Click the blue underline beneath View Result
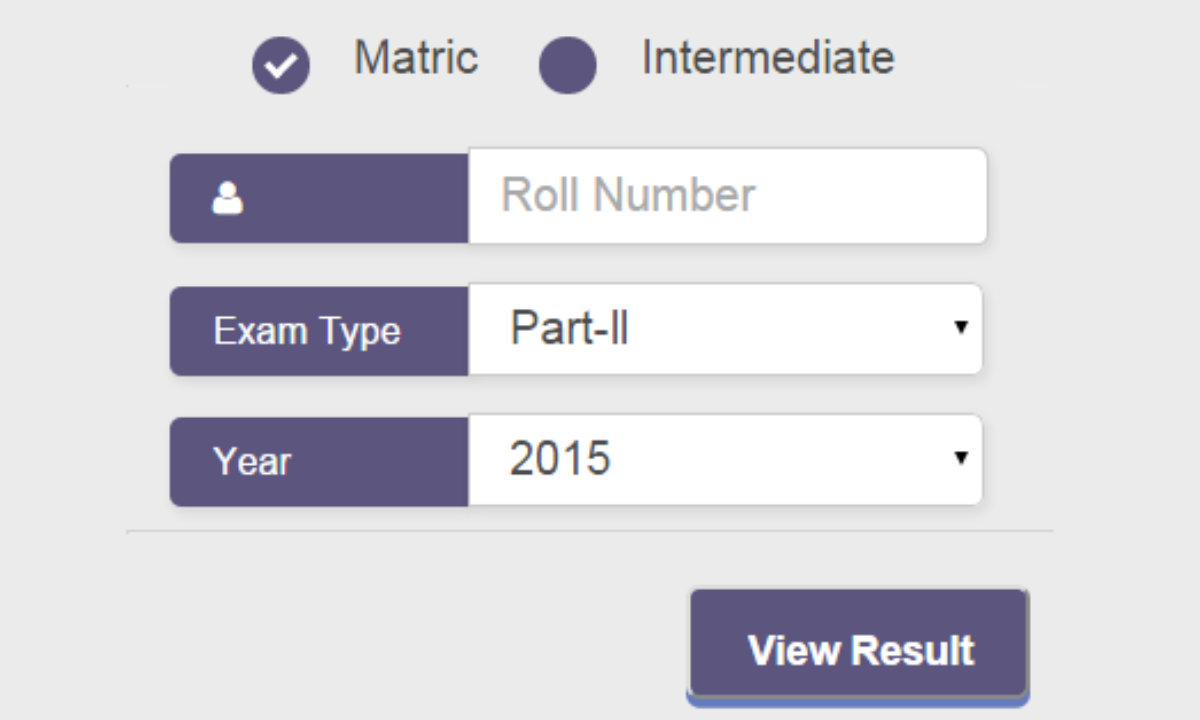 pos(858,700)
